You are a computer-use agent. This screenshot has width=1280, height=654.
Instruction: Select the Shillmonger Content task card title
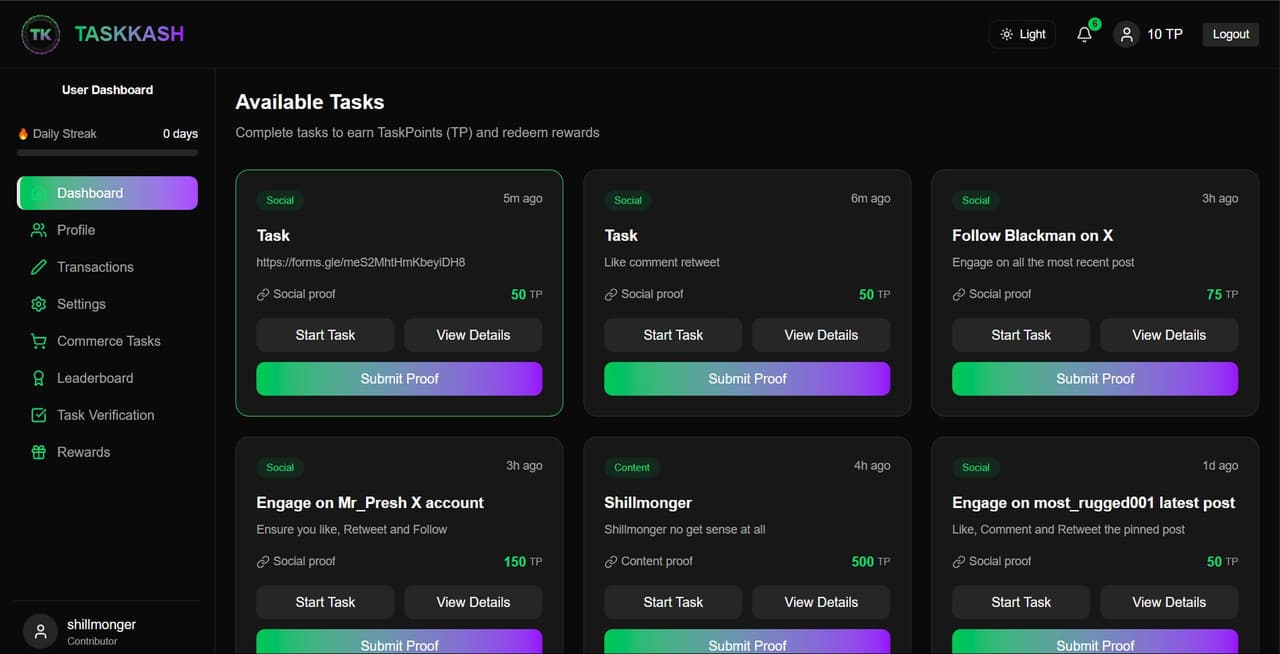[x=648, y=503]
